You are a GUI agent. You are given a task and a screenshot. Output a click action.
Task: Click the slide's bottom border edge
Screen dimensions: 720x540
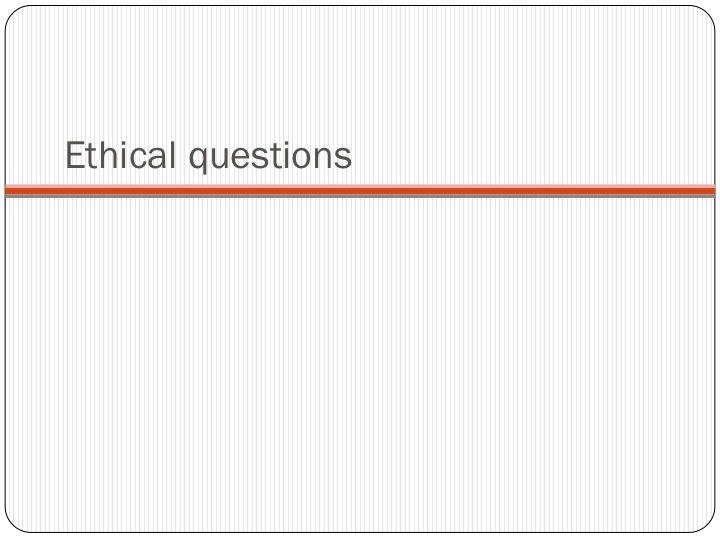pyautogui.click(x=360, y=532)
